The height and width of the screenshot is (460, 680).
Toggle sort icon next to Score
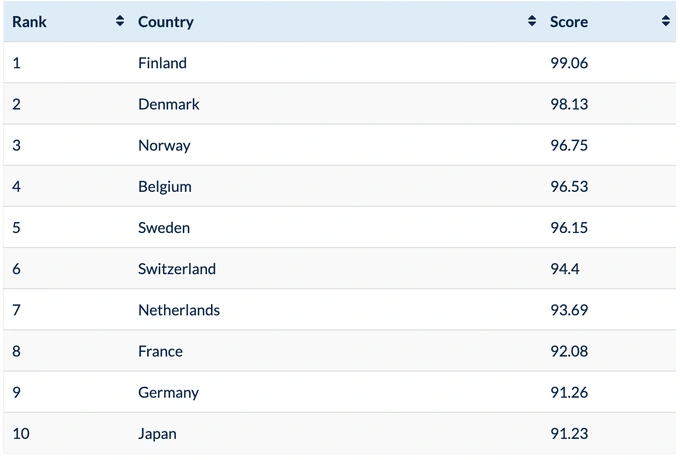point(666,21)
